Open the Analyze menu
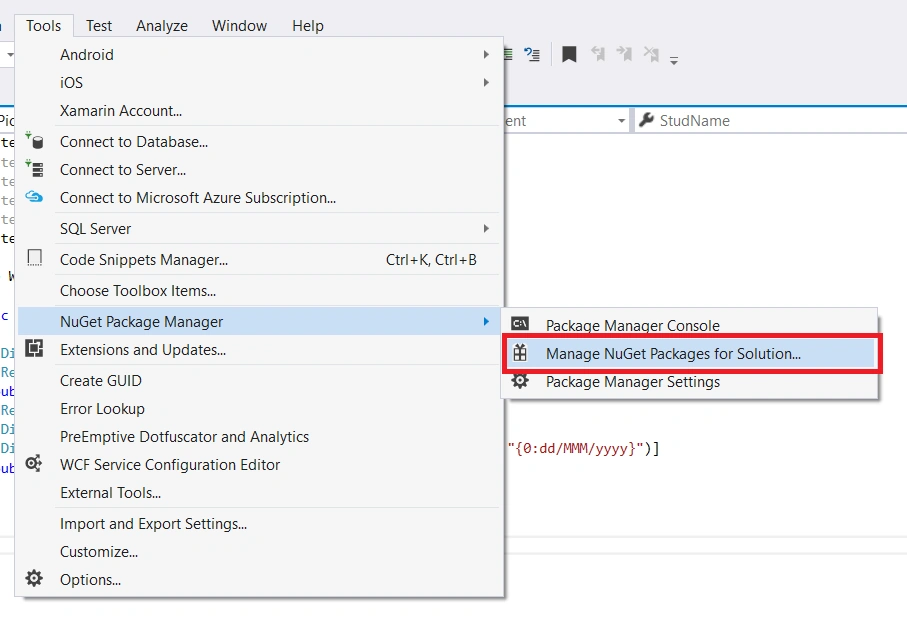The image size is (907, 626). tap(162, 26)
